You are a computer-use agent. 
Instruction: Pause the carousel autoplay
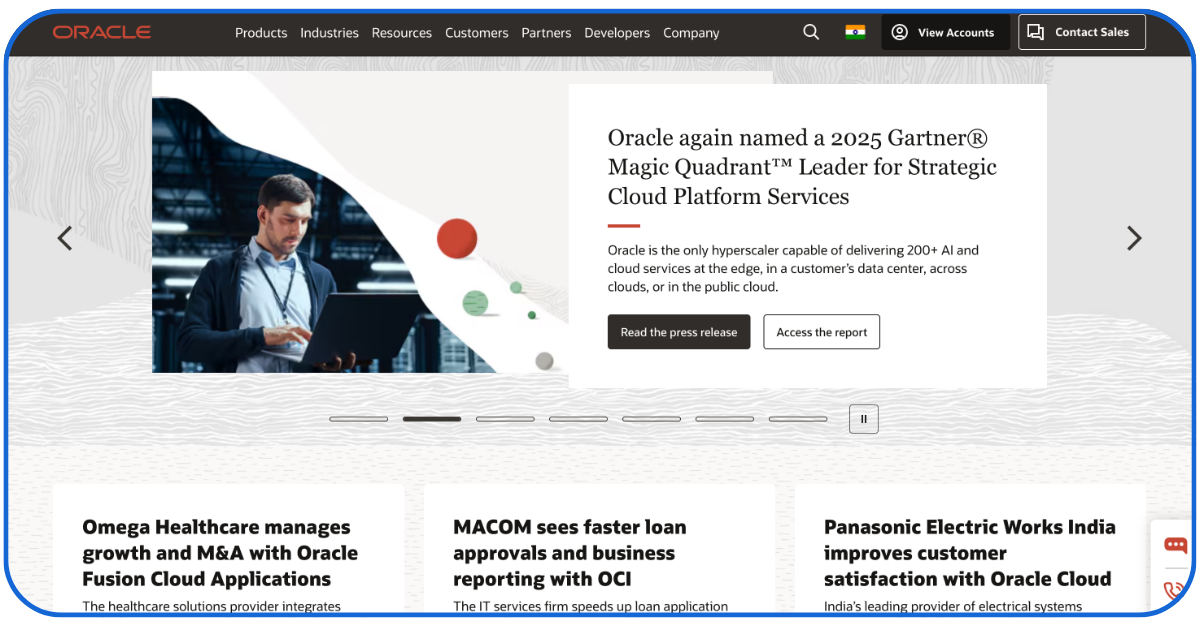coord(864,419)
